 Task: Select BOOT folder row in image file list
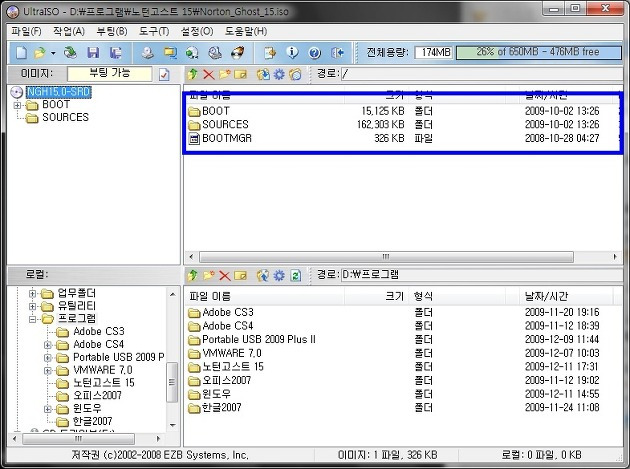[x=403, y=111]
